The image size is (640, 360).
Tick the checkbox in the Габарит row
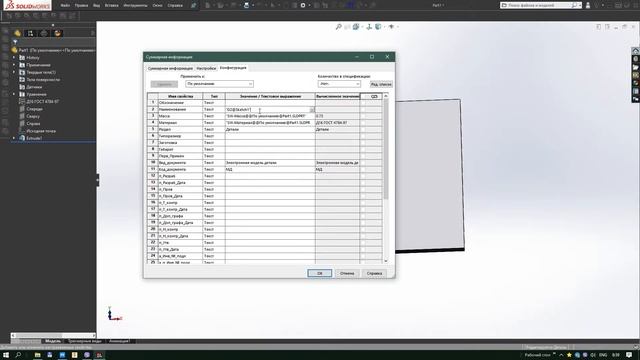click(x=363, y=149)
